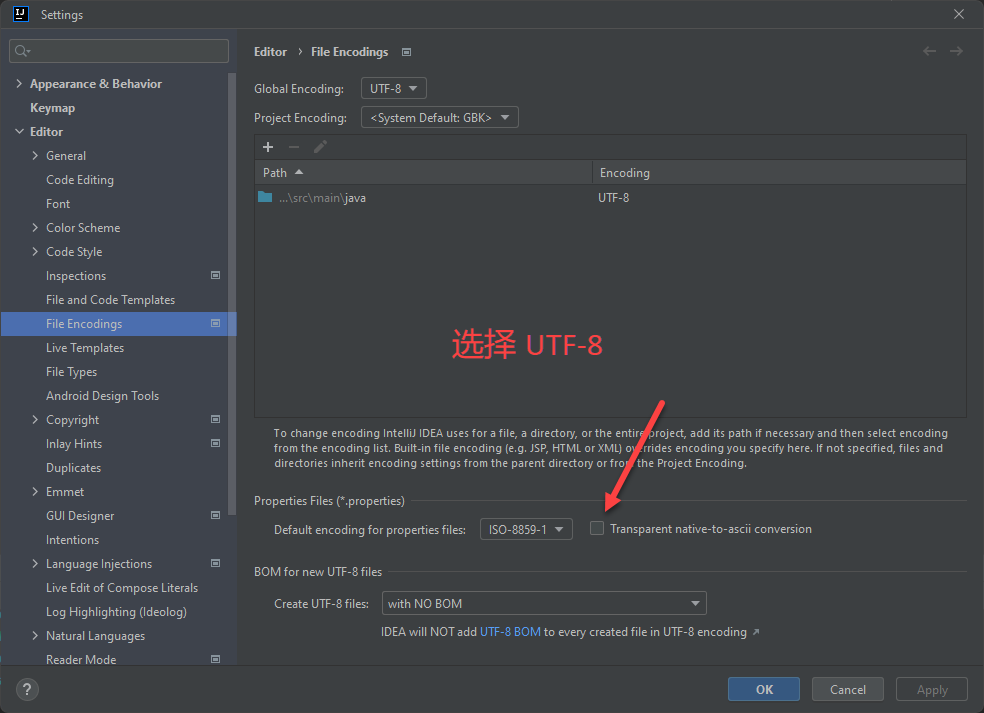Click the Encoding column header
984x713 pixels.
tap(779, 172)
